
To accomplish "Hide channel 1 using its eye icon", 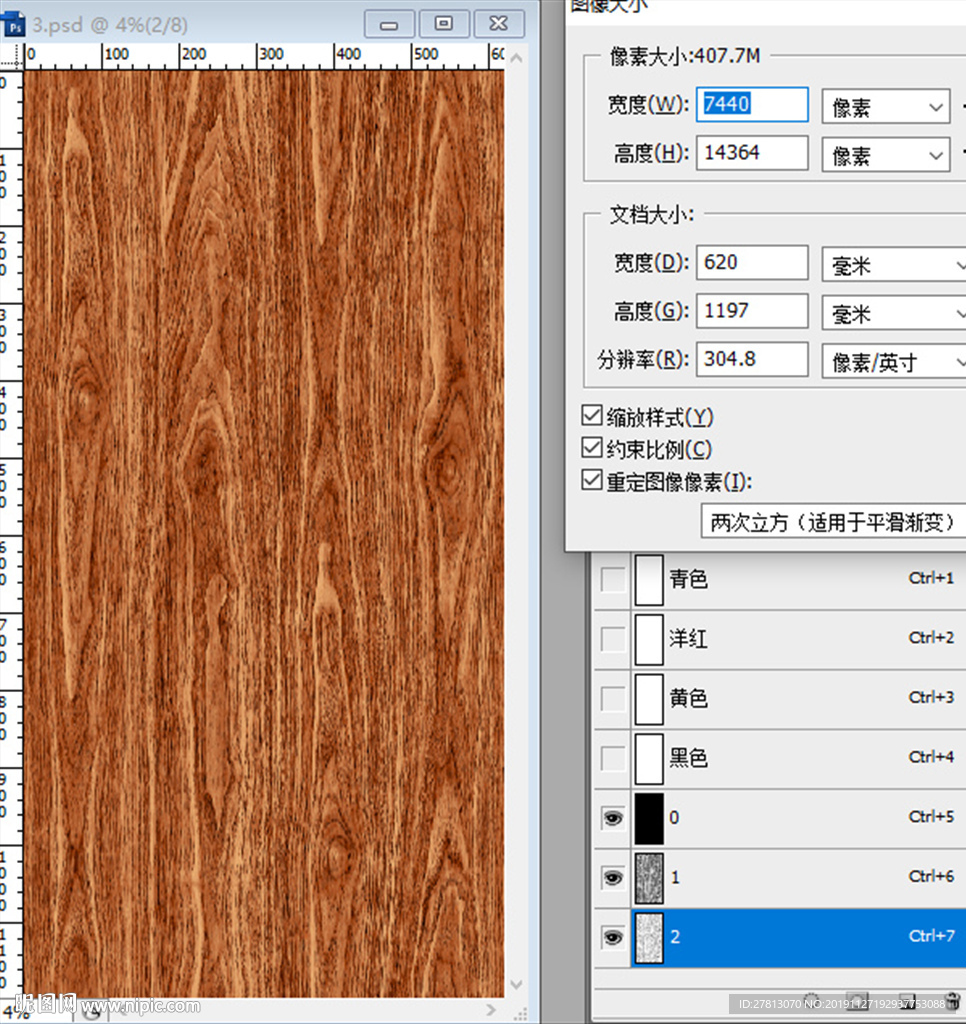I will click(612, 878).
